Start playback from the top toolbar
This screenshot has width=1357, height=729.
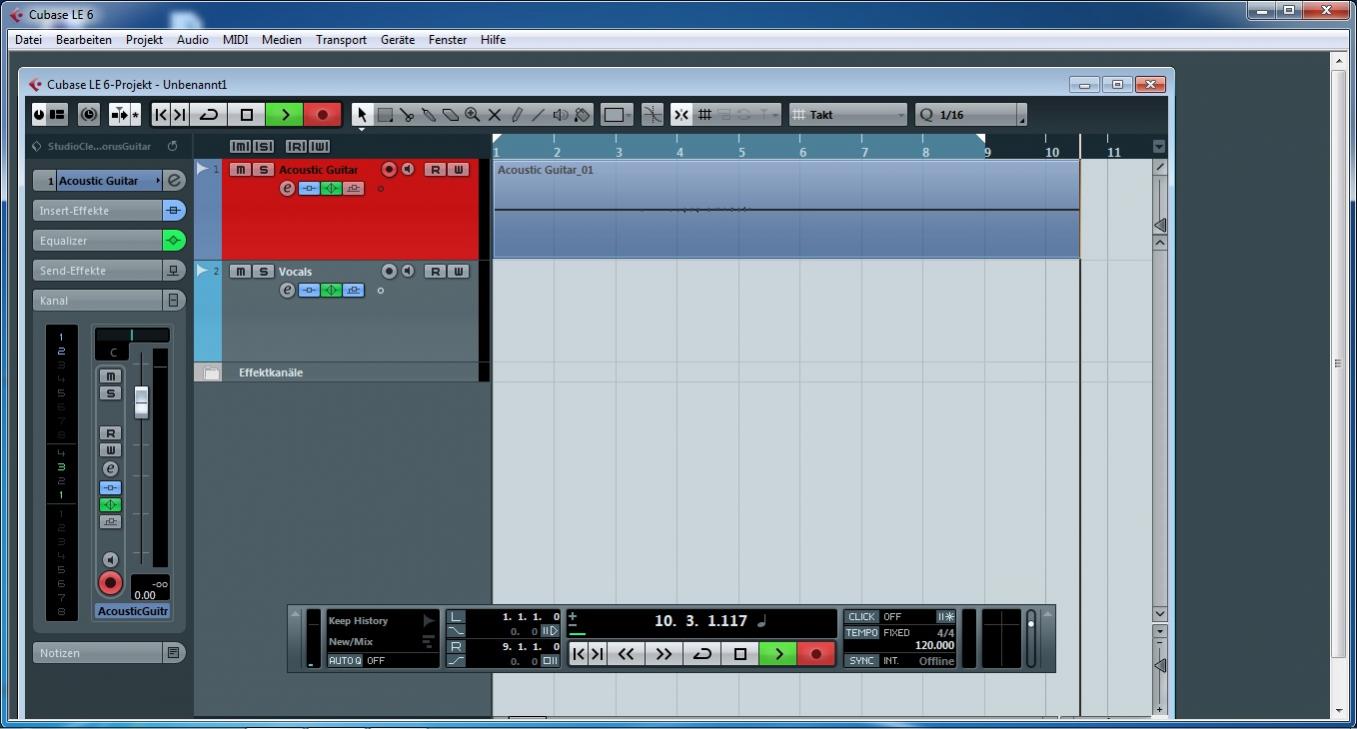(x=284, y=115)
